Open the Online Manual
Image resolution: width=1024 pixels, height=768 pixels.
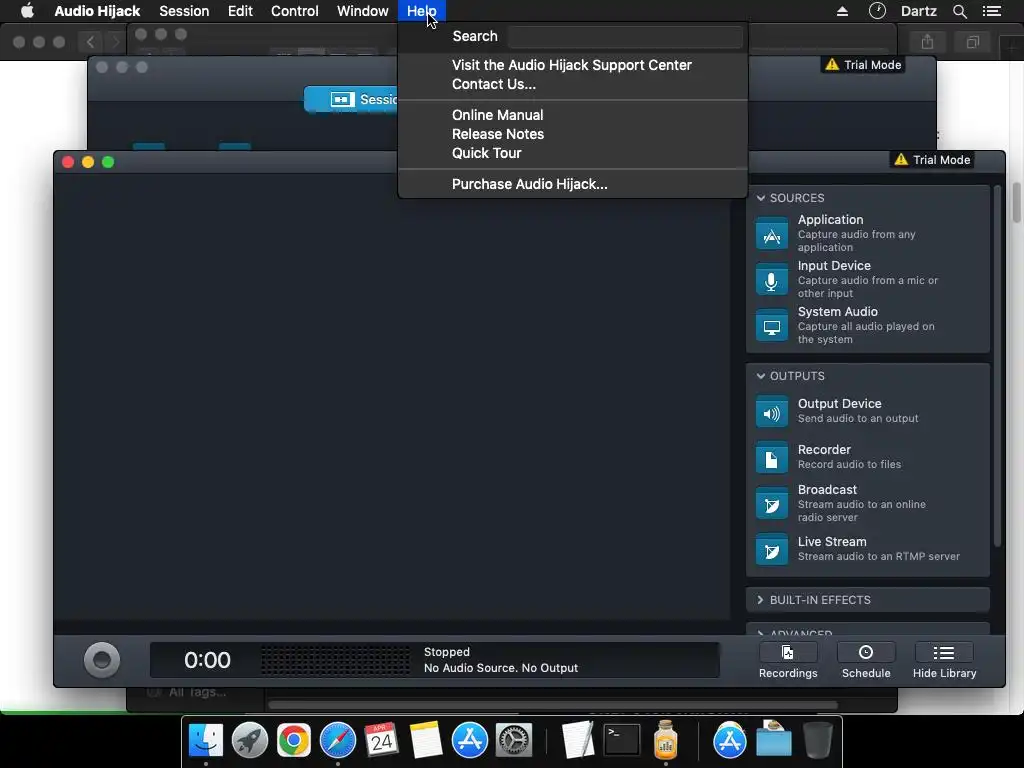point(498,115)
